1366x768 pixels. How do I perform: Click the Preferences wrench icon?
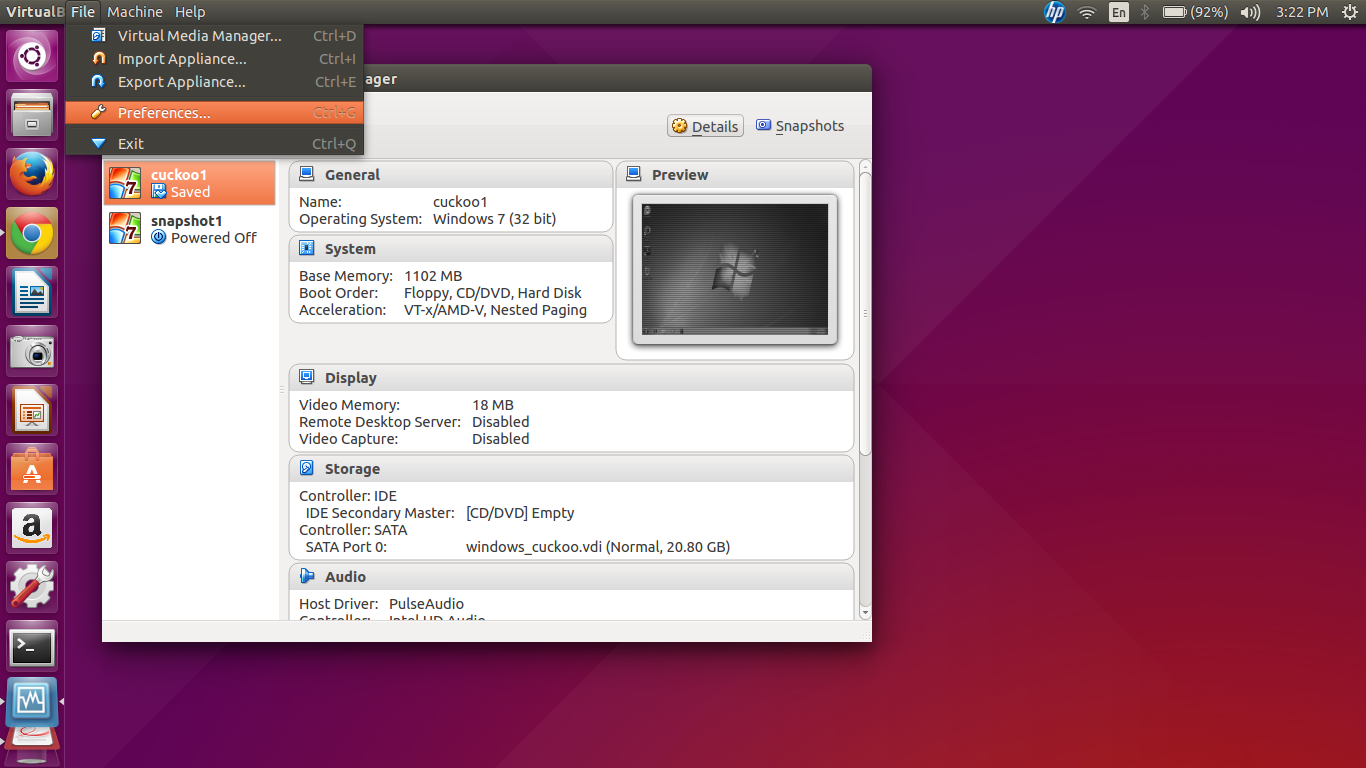point(98,112)
